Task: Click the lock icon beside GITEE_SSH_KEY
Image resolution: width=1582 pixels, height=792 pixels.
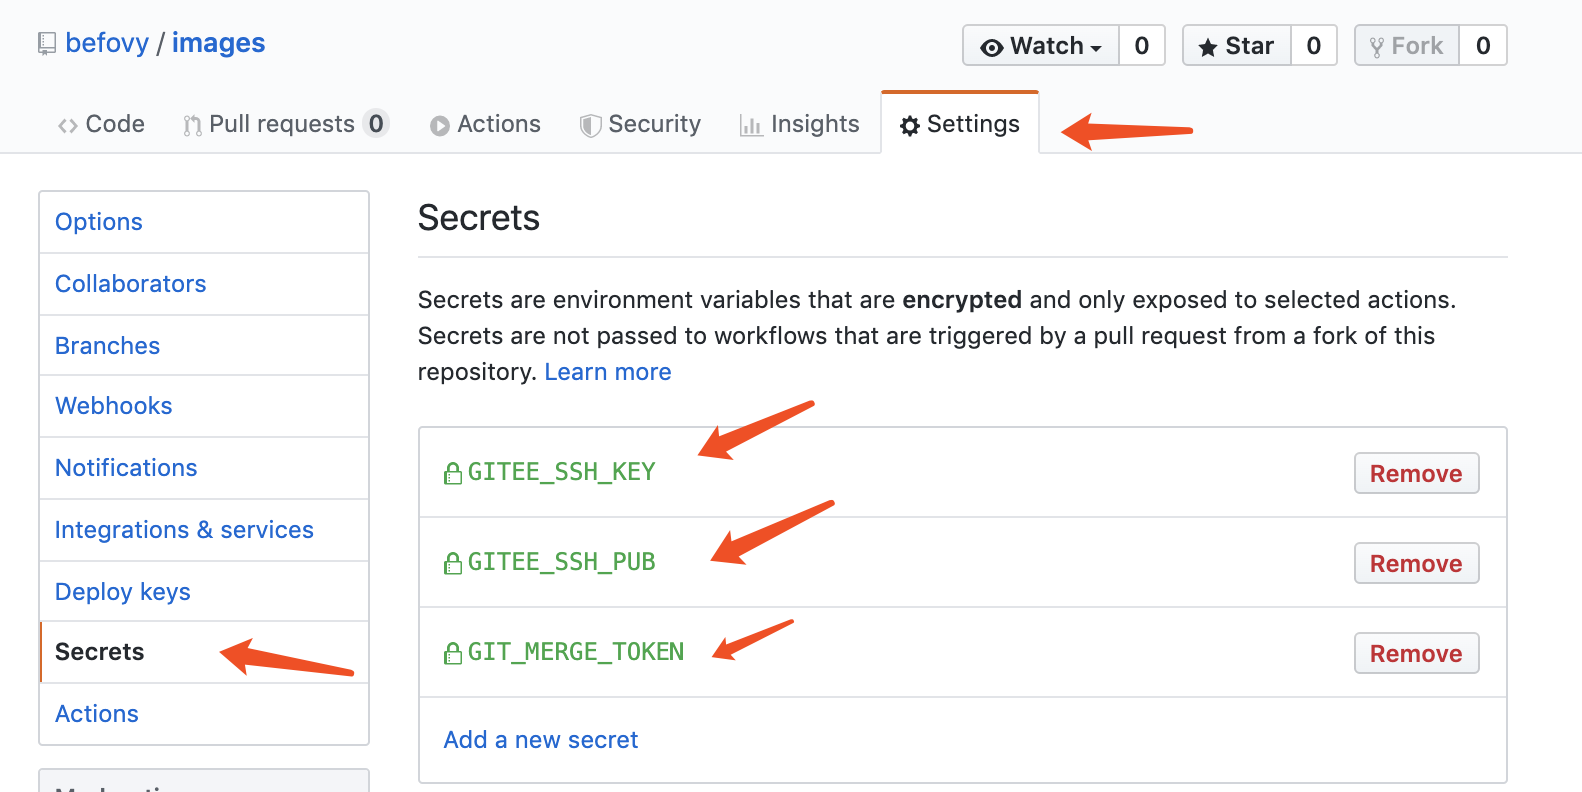Action: [453, 473]
